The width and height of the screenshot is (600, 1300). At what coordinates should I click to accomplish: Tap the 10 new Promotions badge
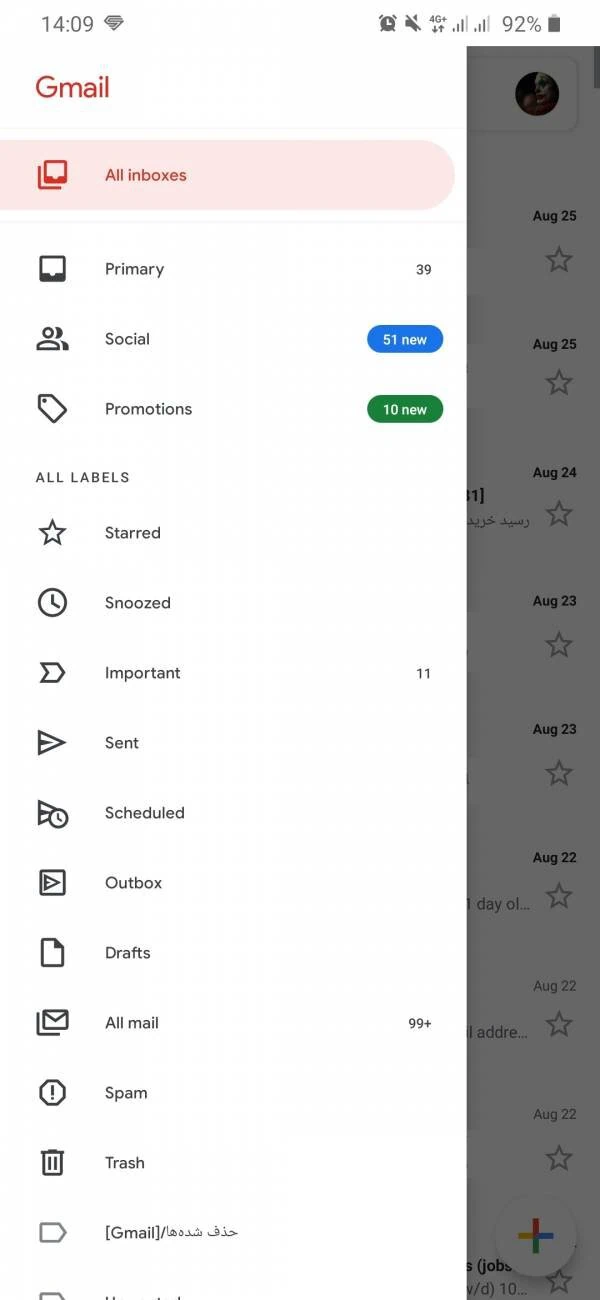405,410
